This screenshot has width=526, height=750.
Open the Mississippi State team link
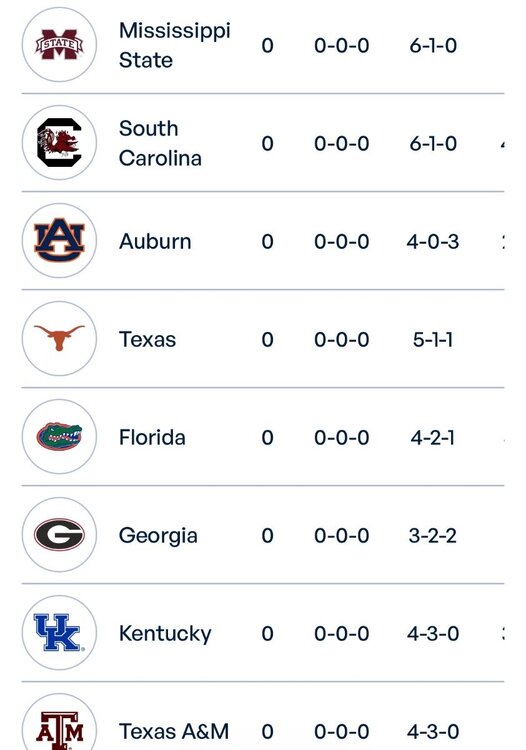point(175,45)
